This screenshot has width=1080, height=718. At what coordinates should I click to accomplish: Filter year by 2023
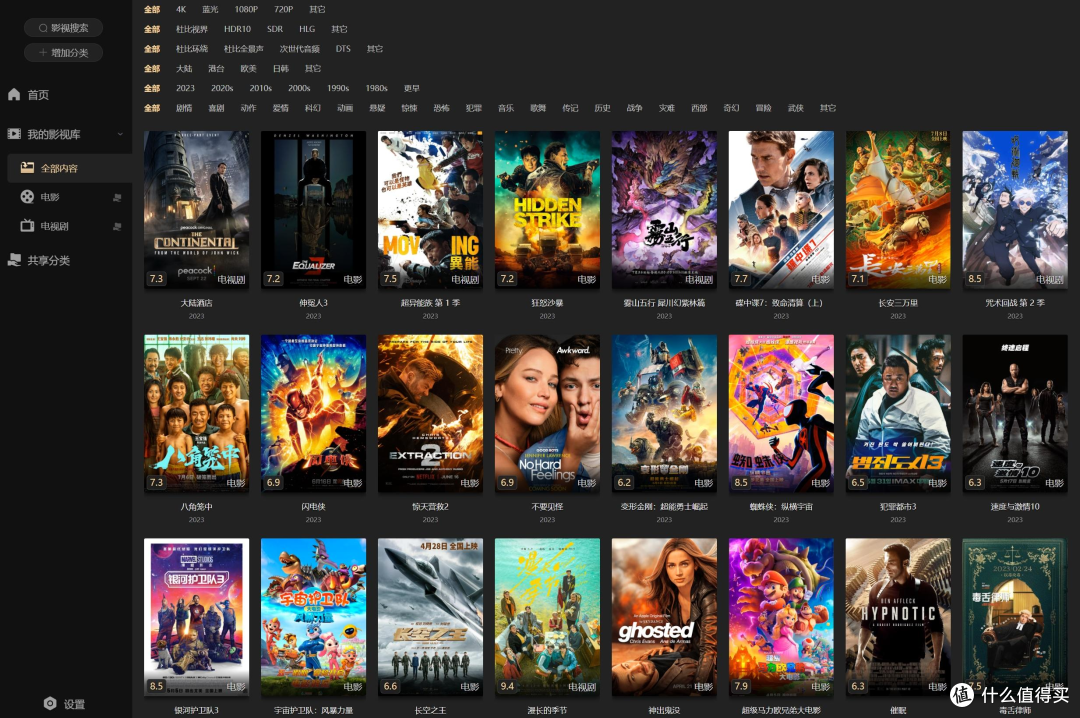point(185,88)
